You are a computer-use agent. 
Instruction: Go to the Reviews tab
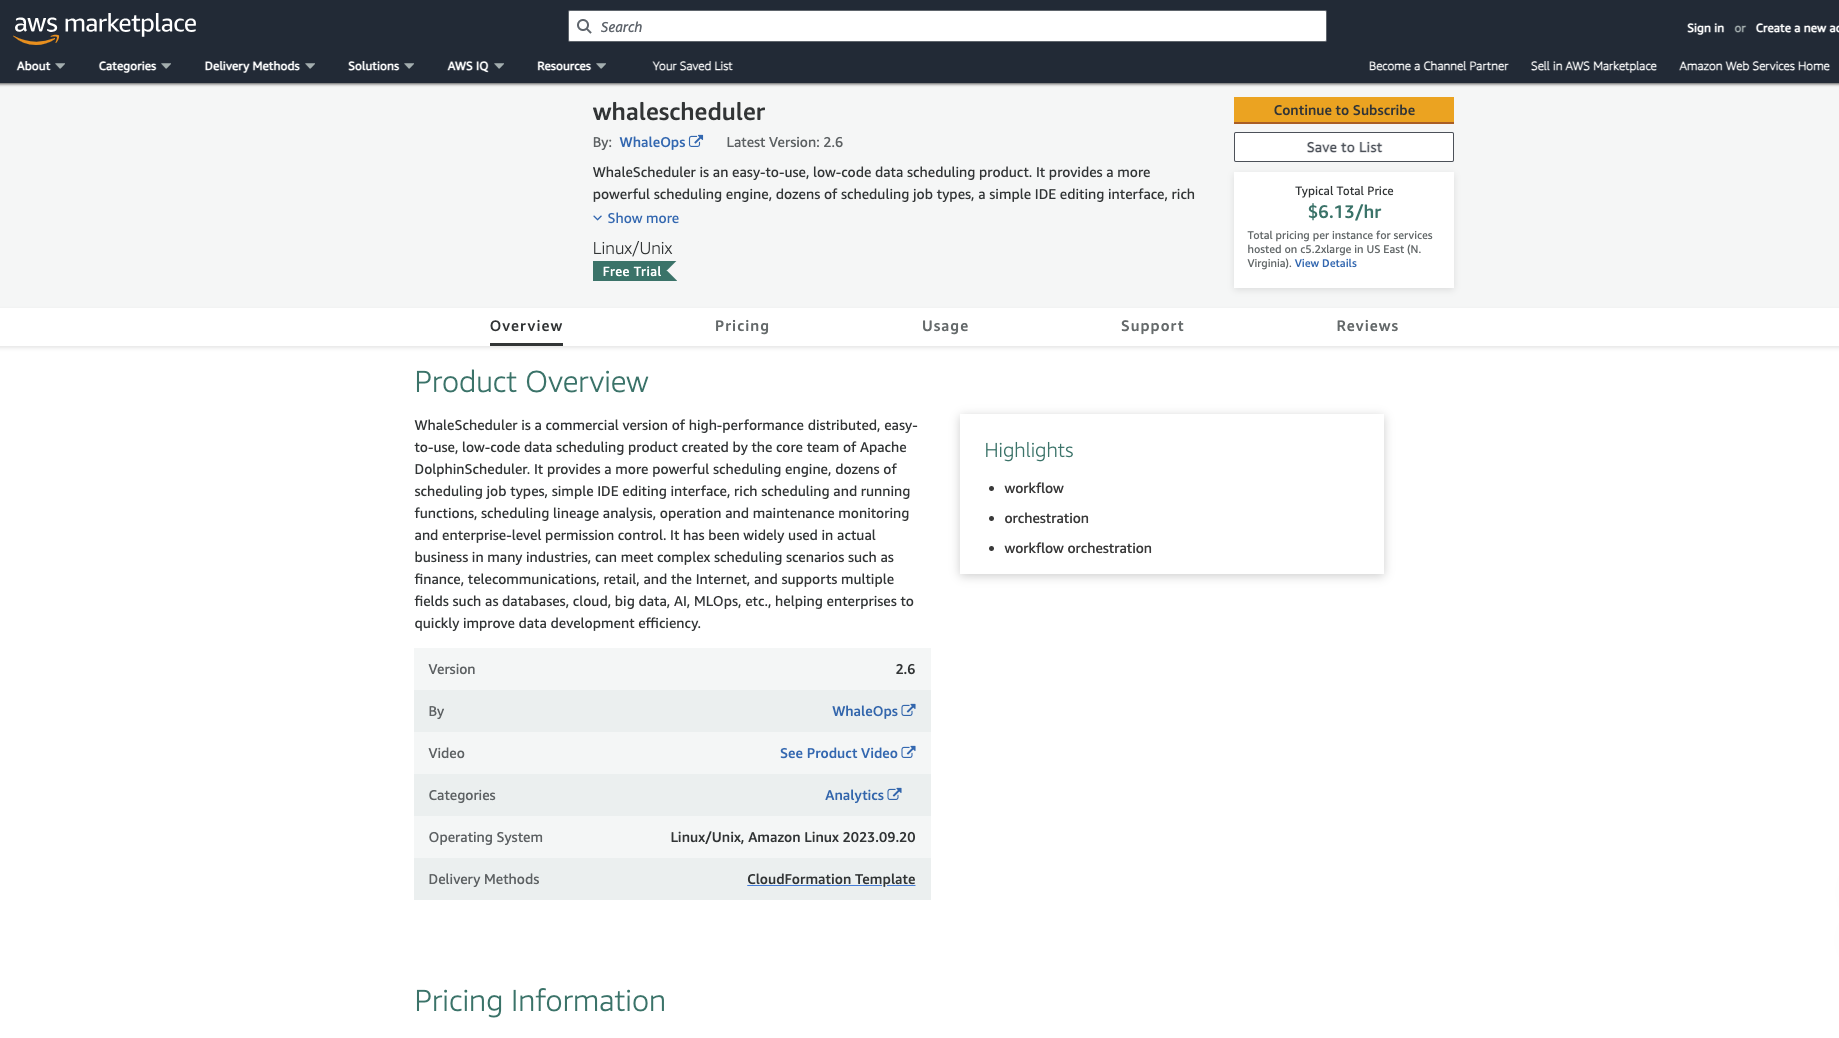(x=1367, y=326)
